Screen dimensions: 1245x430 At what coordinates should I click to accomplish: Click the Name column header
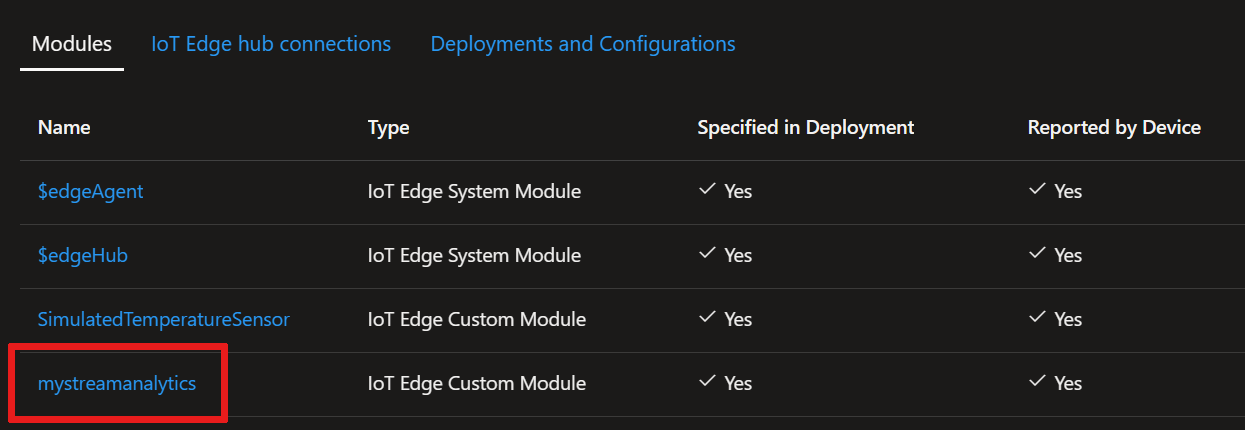pos(64,127)
